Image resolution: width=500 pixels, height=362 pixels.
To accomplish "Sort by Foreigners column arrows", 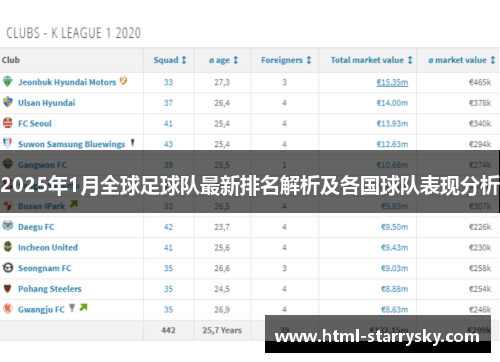I will tap(309, 60).
